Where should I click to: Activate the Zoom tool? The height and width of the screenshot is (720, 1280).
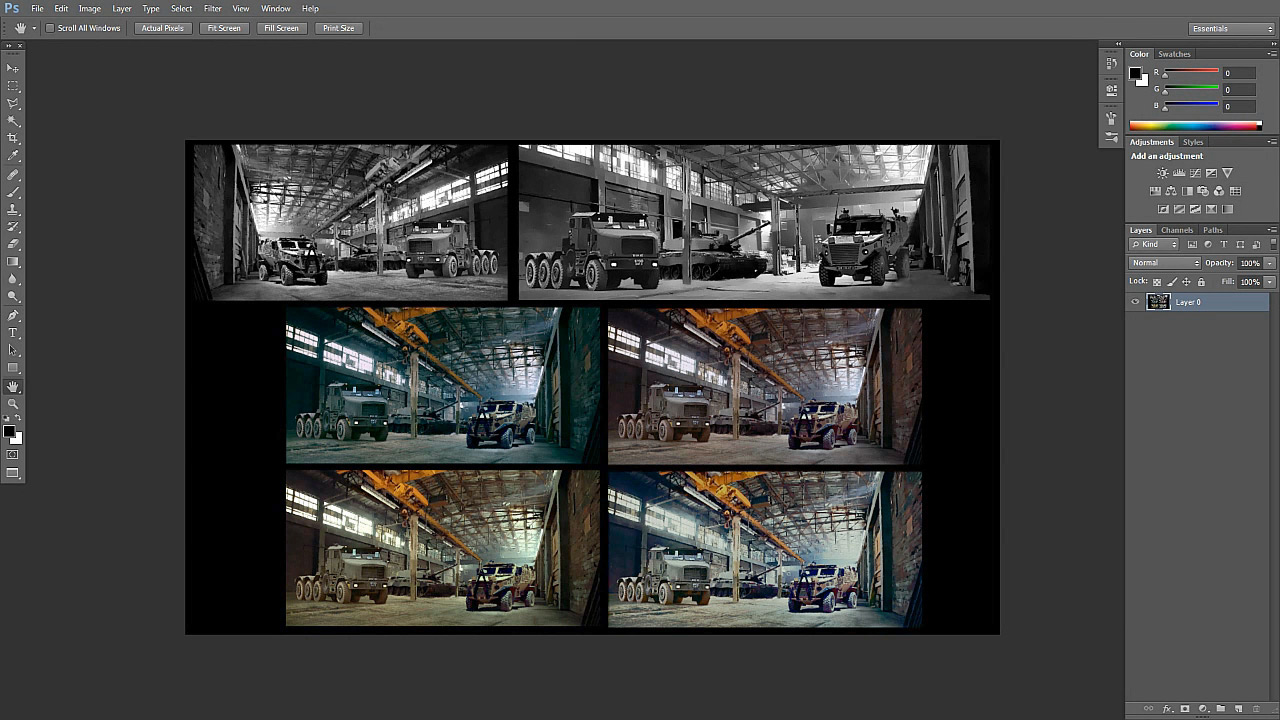click(13, 403)
